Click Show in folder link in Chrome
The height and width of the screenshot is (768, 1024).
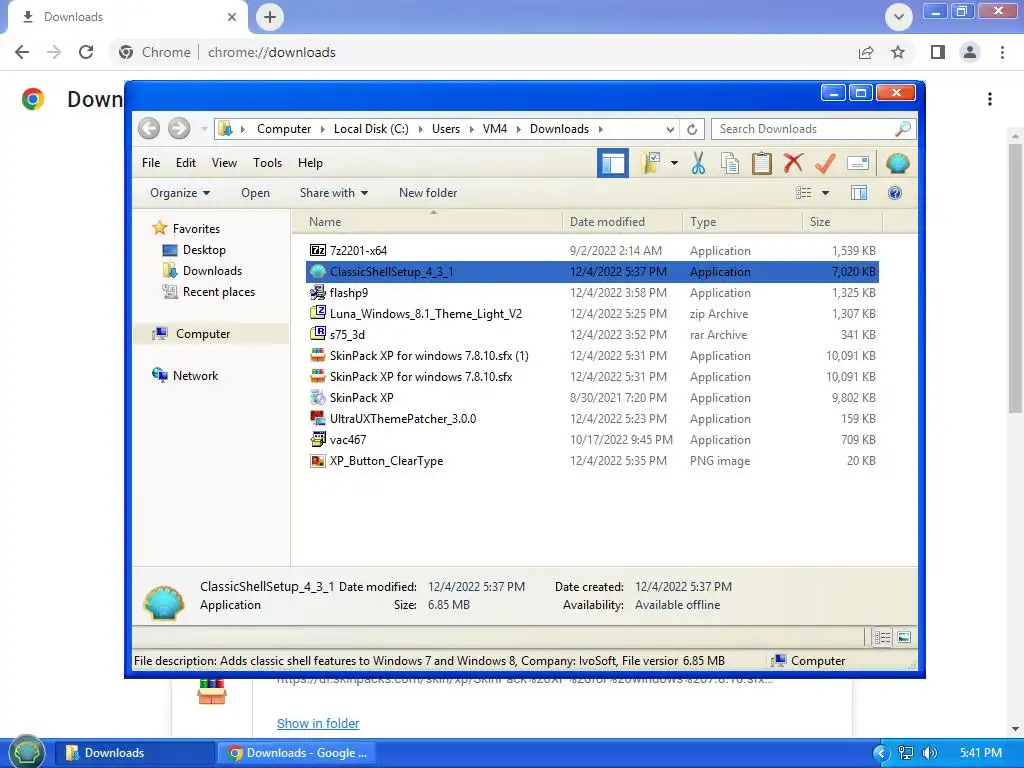coord(318,724)
